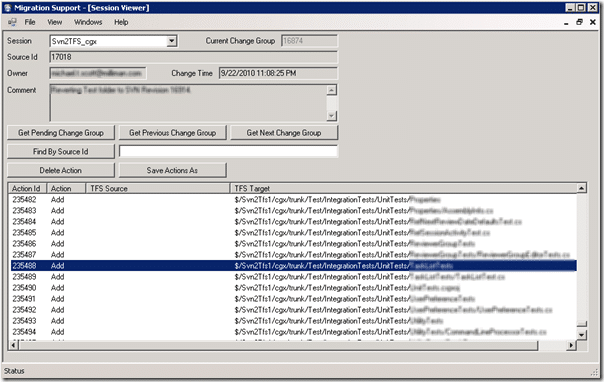Viewport: 604px width, 382px height.
Task: Open the View menu
Action: coord(55,22)
